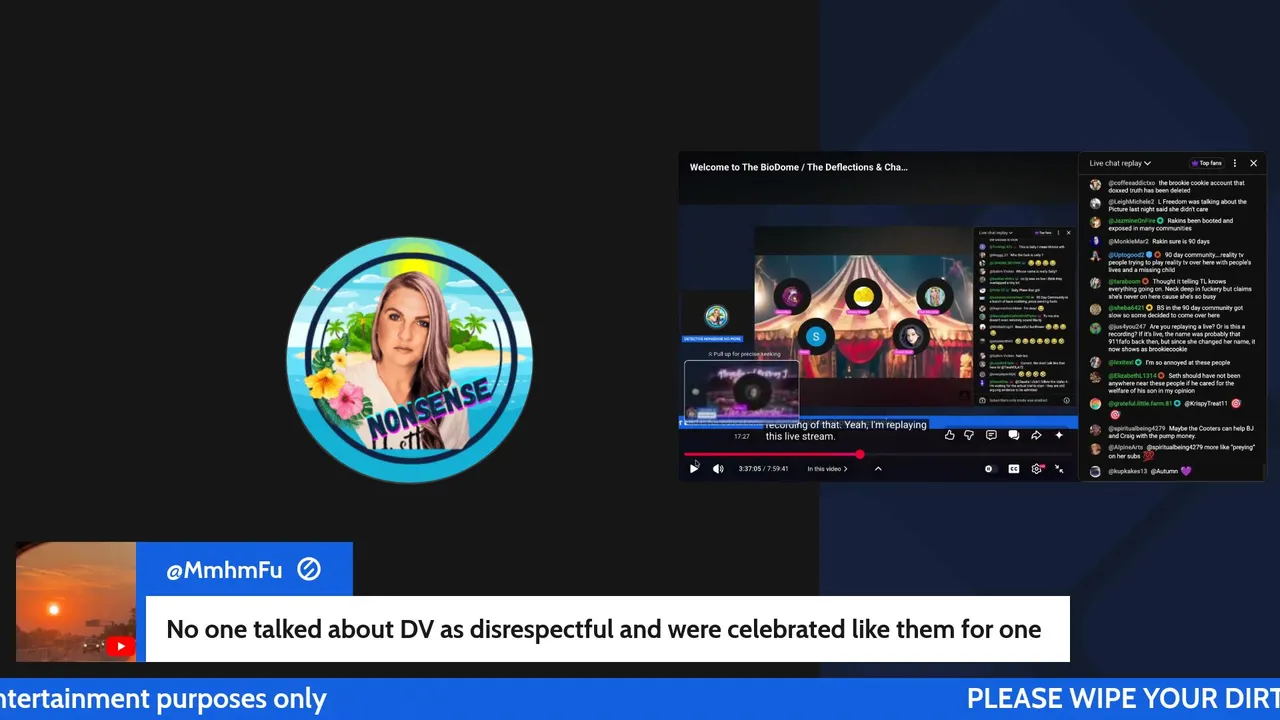Like the video with thumbs-up icon

(949, 435)
